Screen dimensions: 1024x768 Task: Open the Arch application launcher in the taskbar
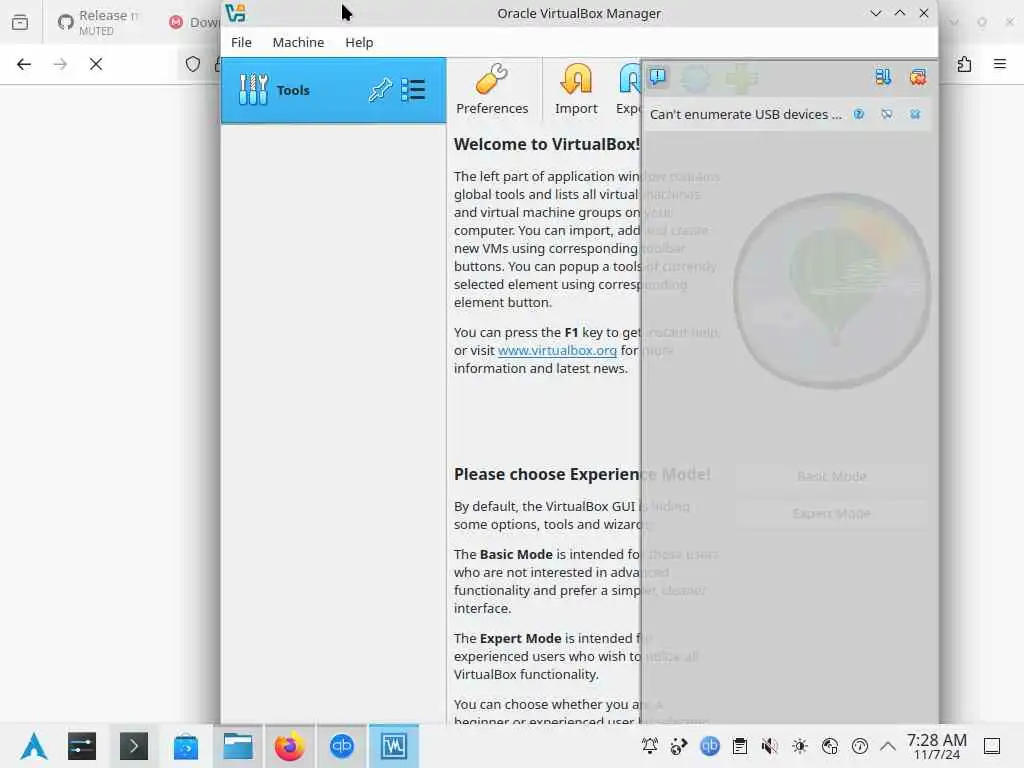34,746
